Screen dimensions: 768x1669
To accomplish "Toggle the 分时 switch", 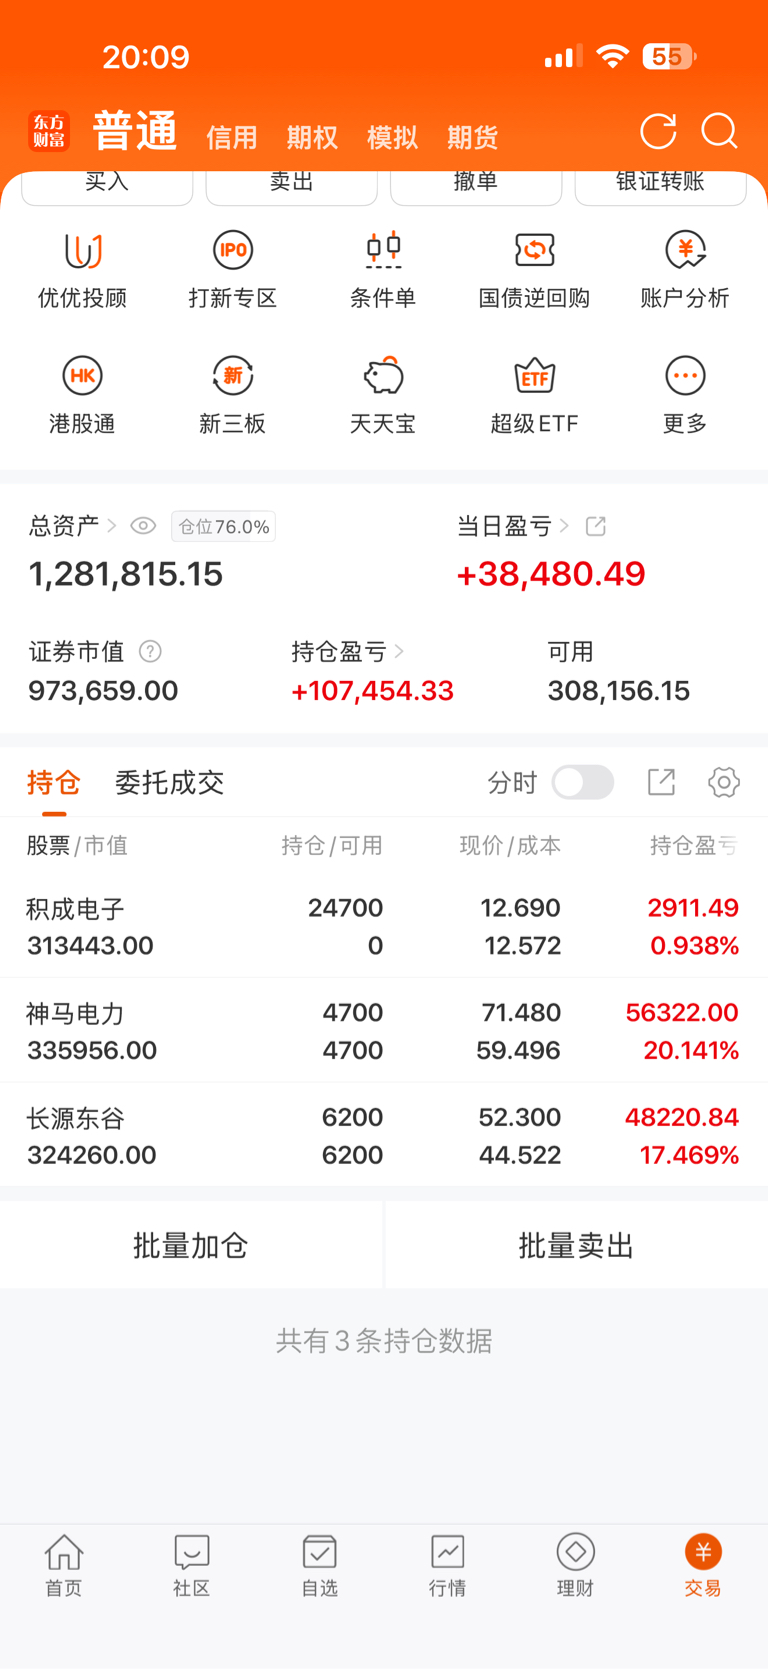I will pos(583,782).
